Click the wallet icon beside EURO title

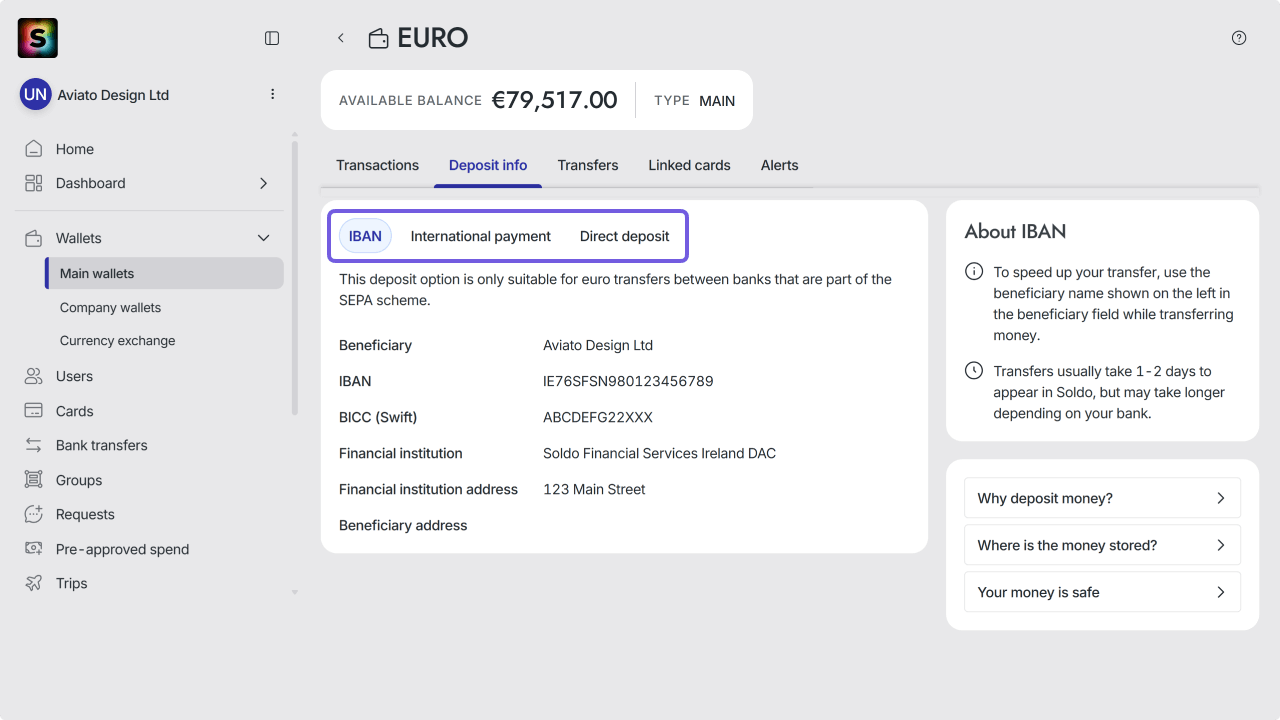point(379,39)
